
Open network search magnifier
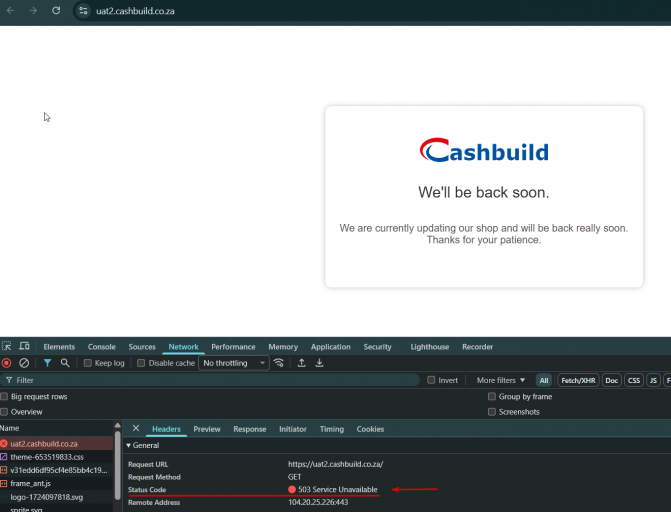click(x=65, y=363)
